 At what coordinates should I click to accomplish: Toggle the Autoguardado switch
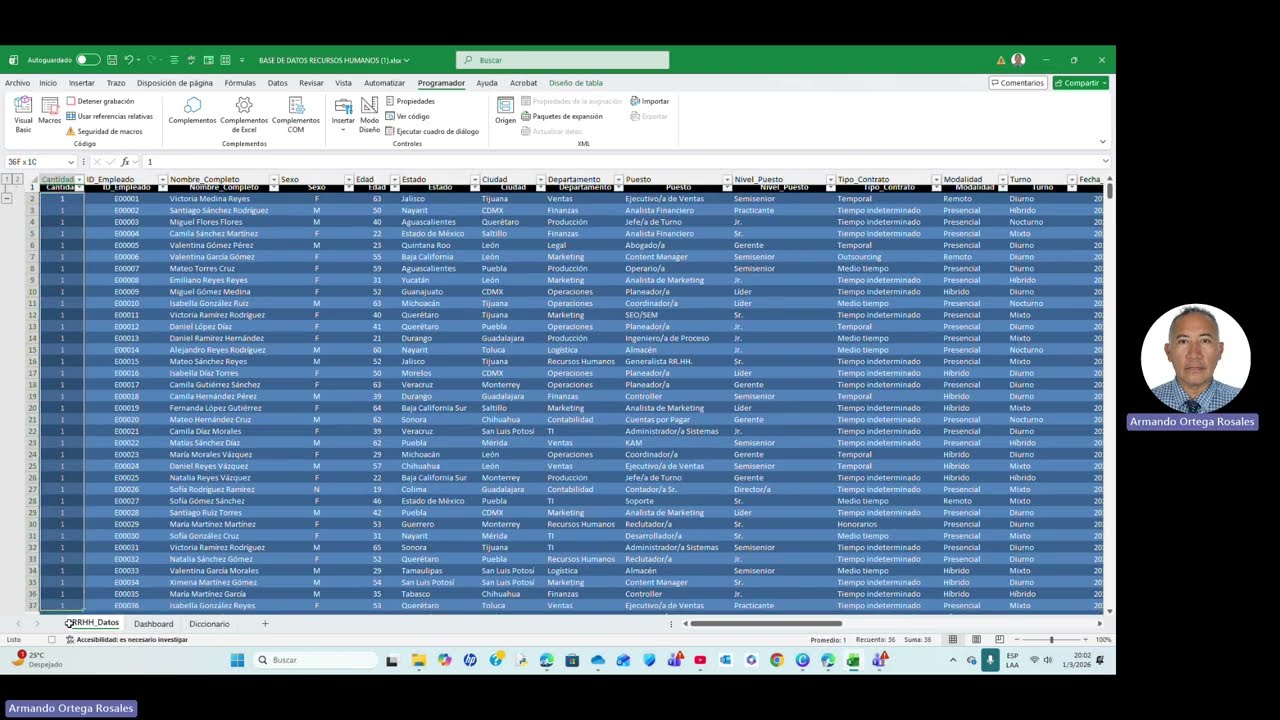tap(88, 60)
